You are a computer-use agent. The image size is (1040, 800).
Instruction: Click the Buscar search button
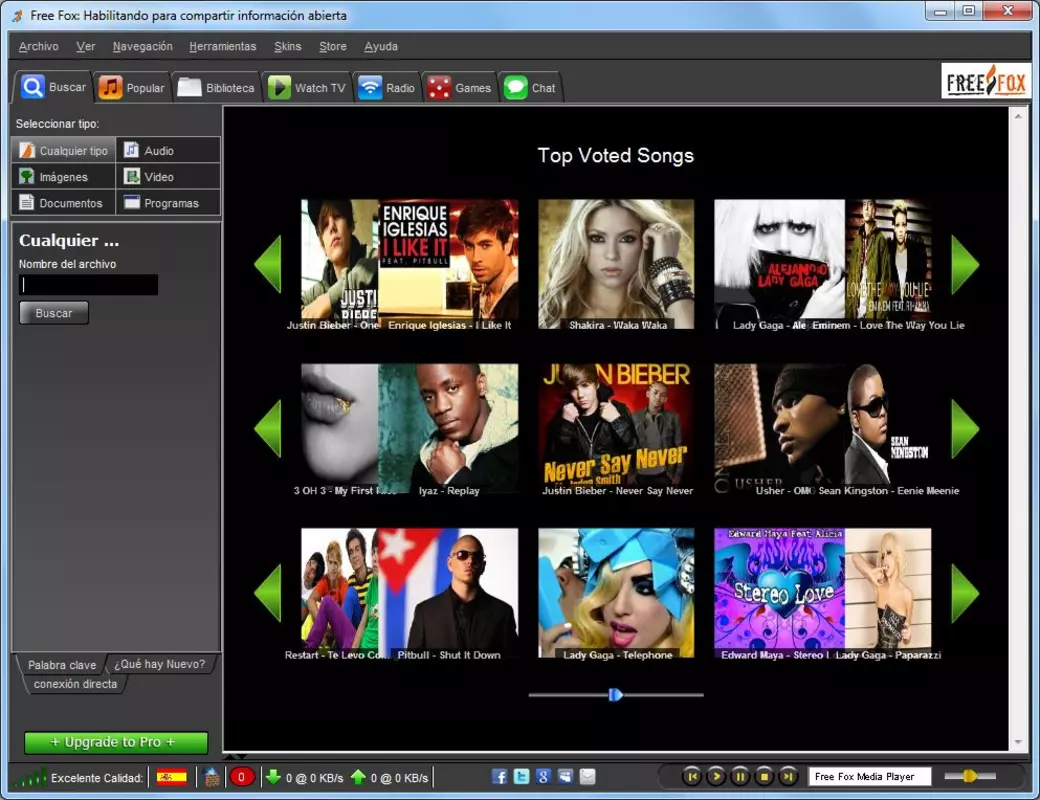54,313
